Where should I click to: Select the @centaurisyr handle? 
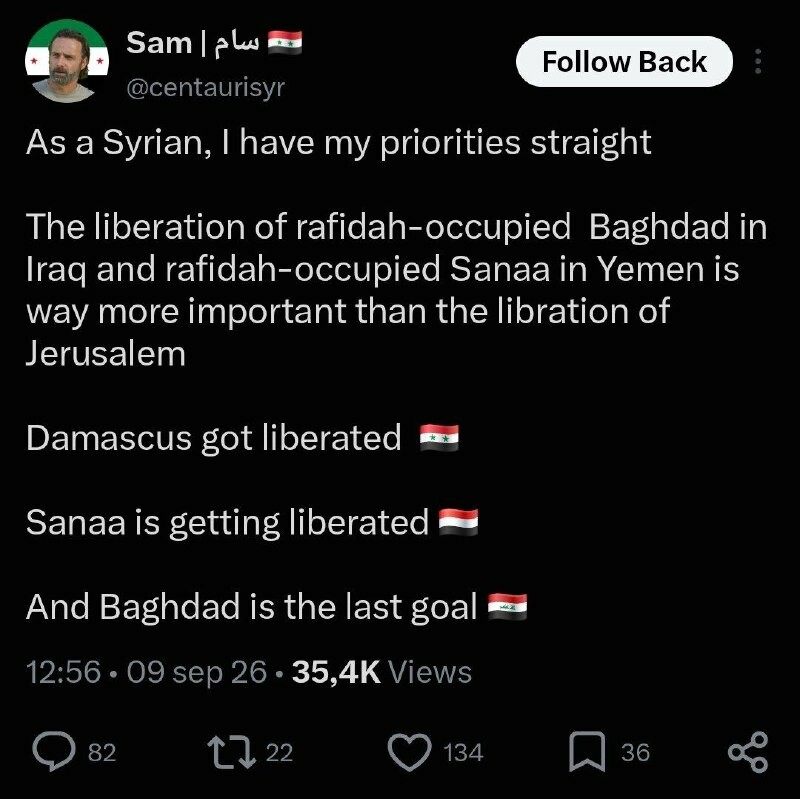[x=206, y=88]
